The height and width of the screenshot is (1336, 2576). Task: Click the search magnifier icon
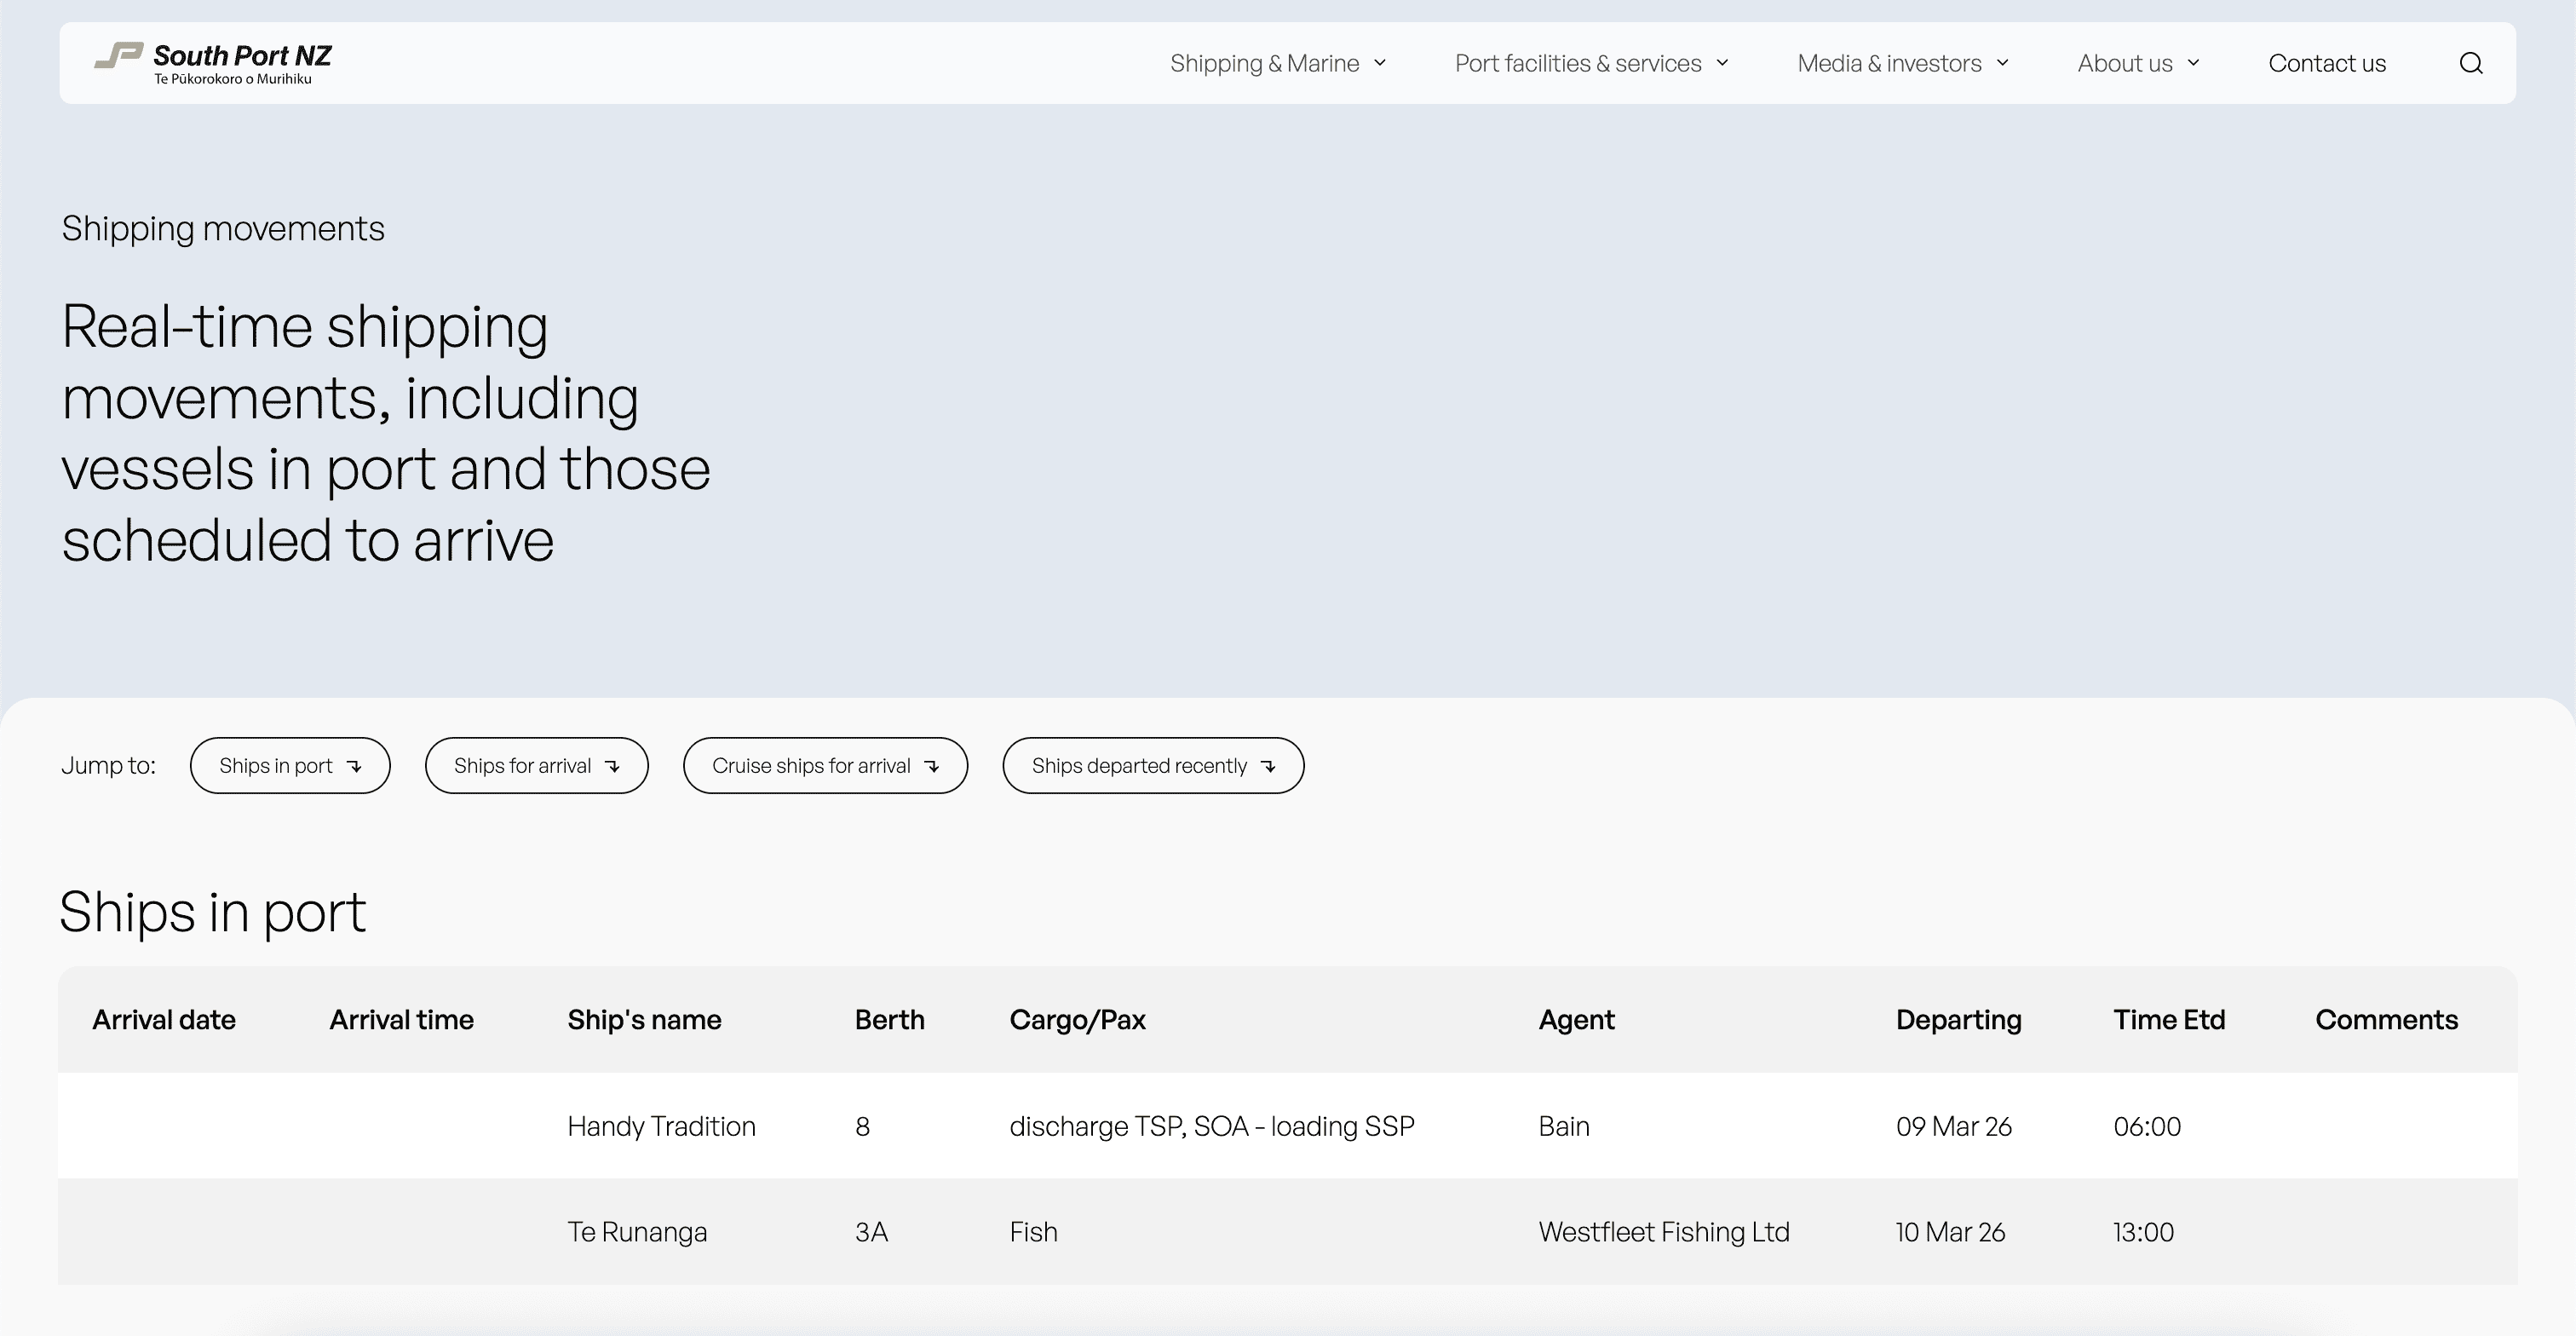tap(2470, 63)
